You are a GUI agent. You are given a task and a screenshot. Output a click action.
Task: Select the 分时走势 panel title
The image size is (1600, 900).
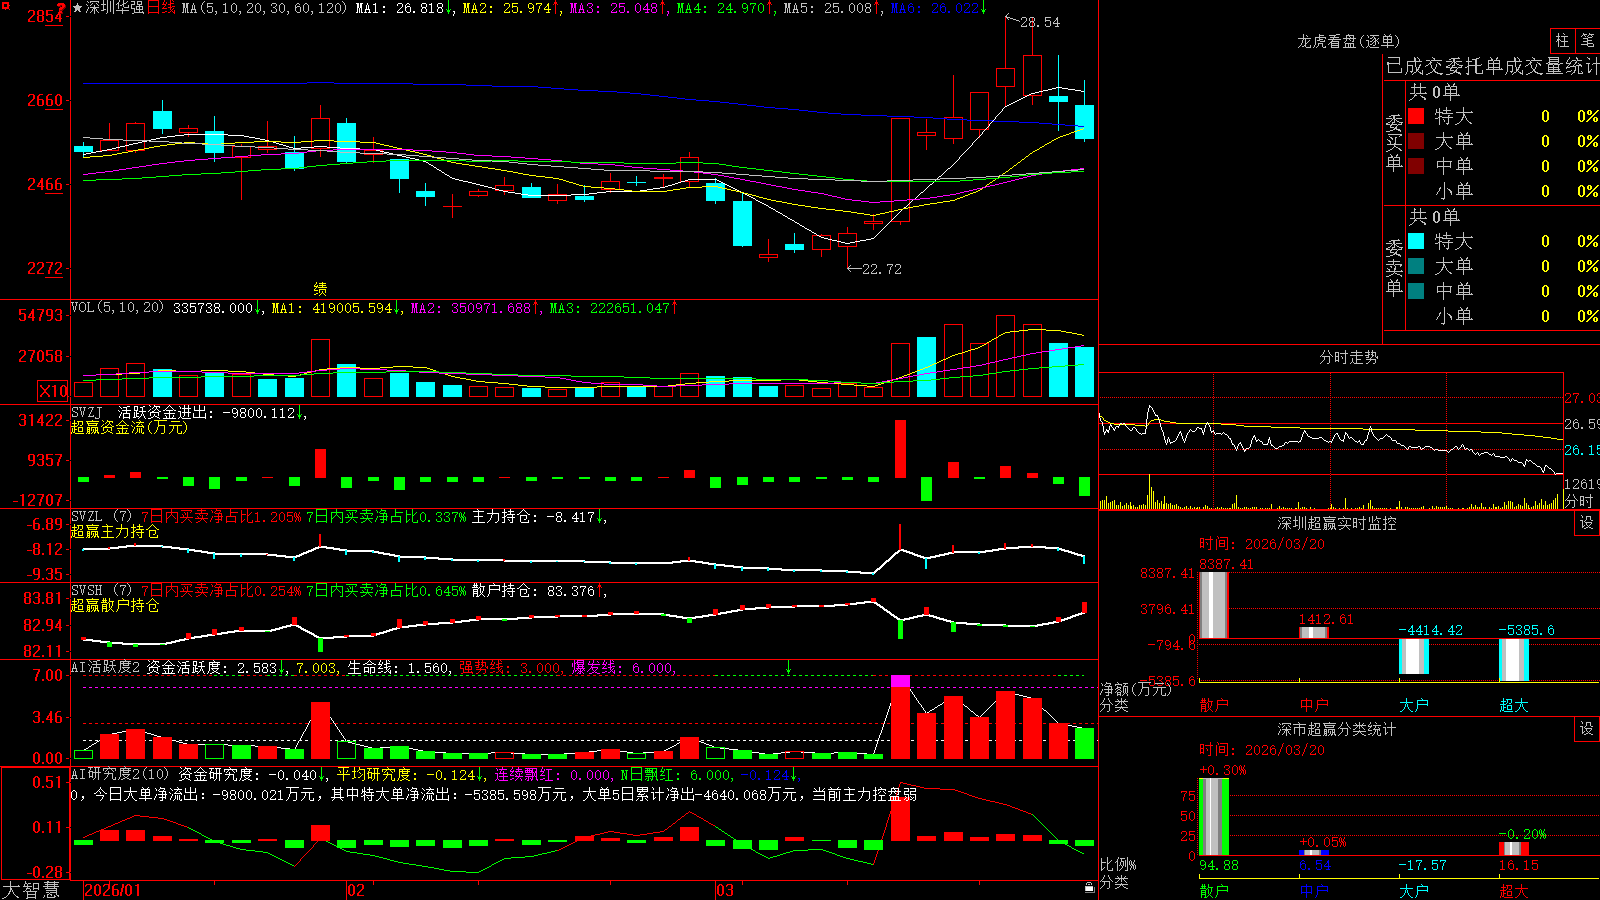(1348, 357)
